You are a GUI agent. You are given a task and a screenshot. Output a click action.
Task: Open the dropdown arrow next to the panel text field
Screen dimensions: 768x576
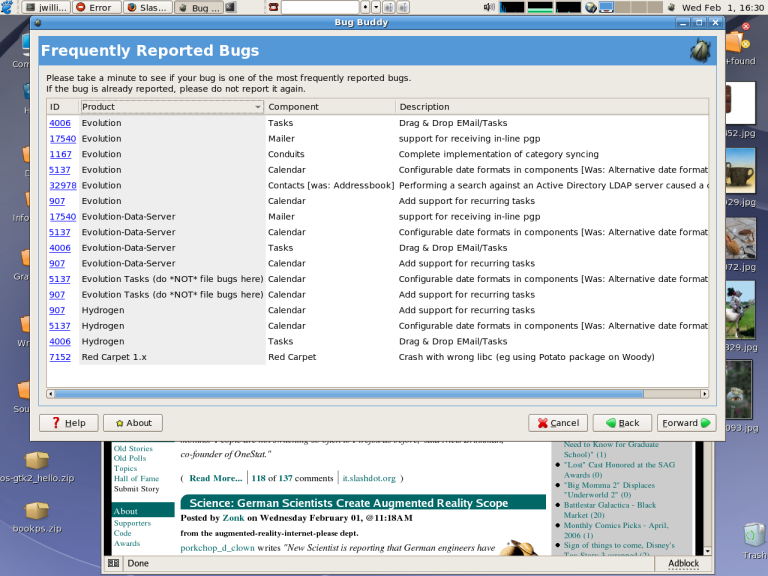tap(376, 7)
